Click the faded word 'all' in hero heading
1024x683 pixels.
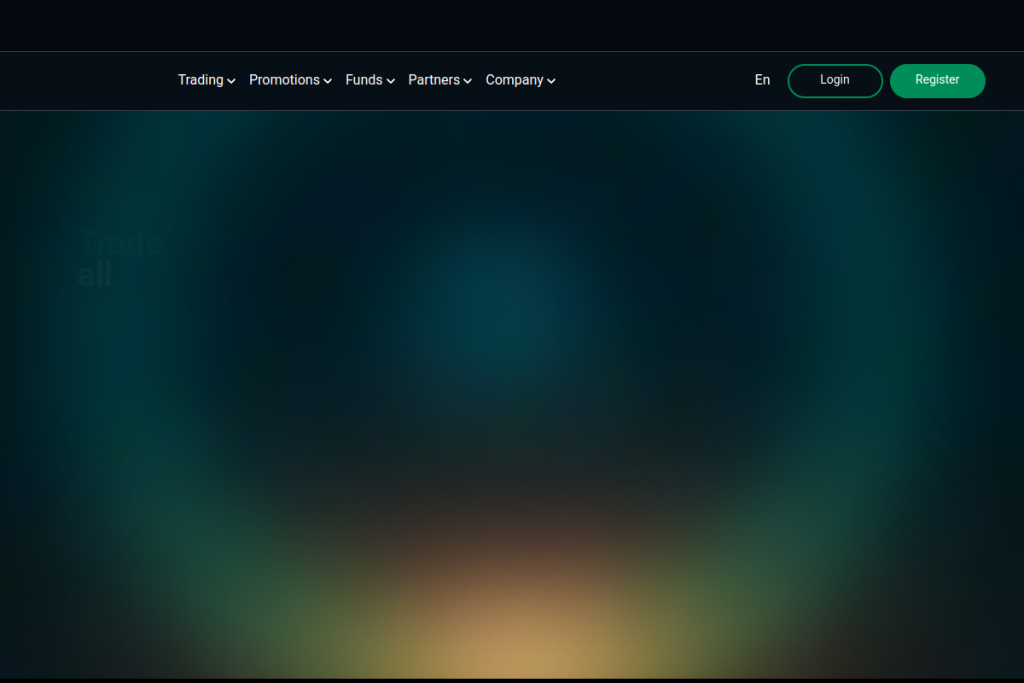point(95,275)
